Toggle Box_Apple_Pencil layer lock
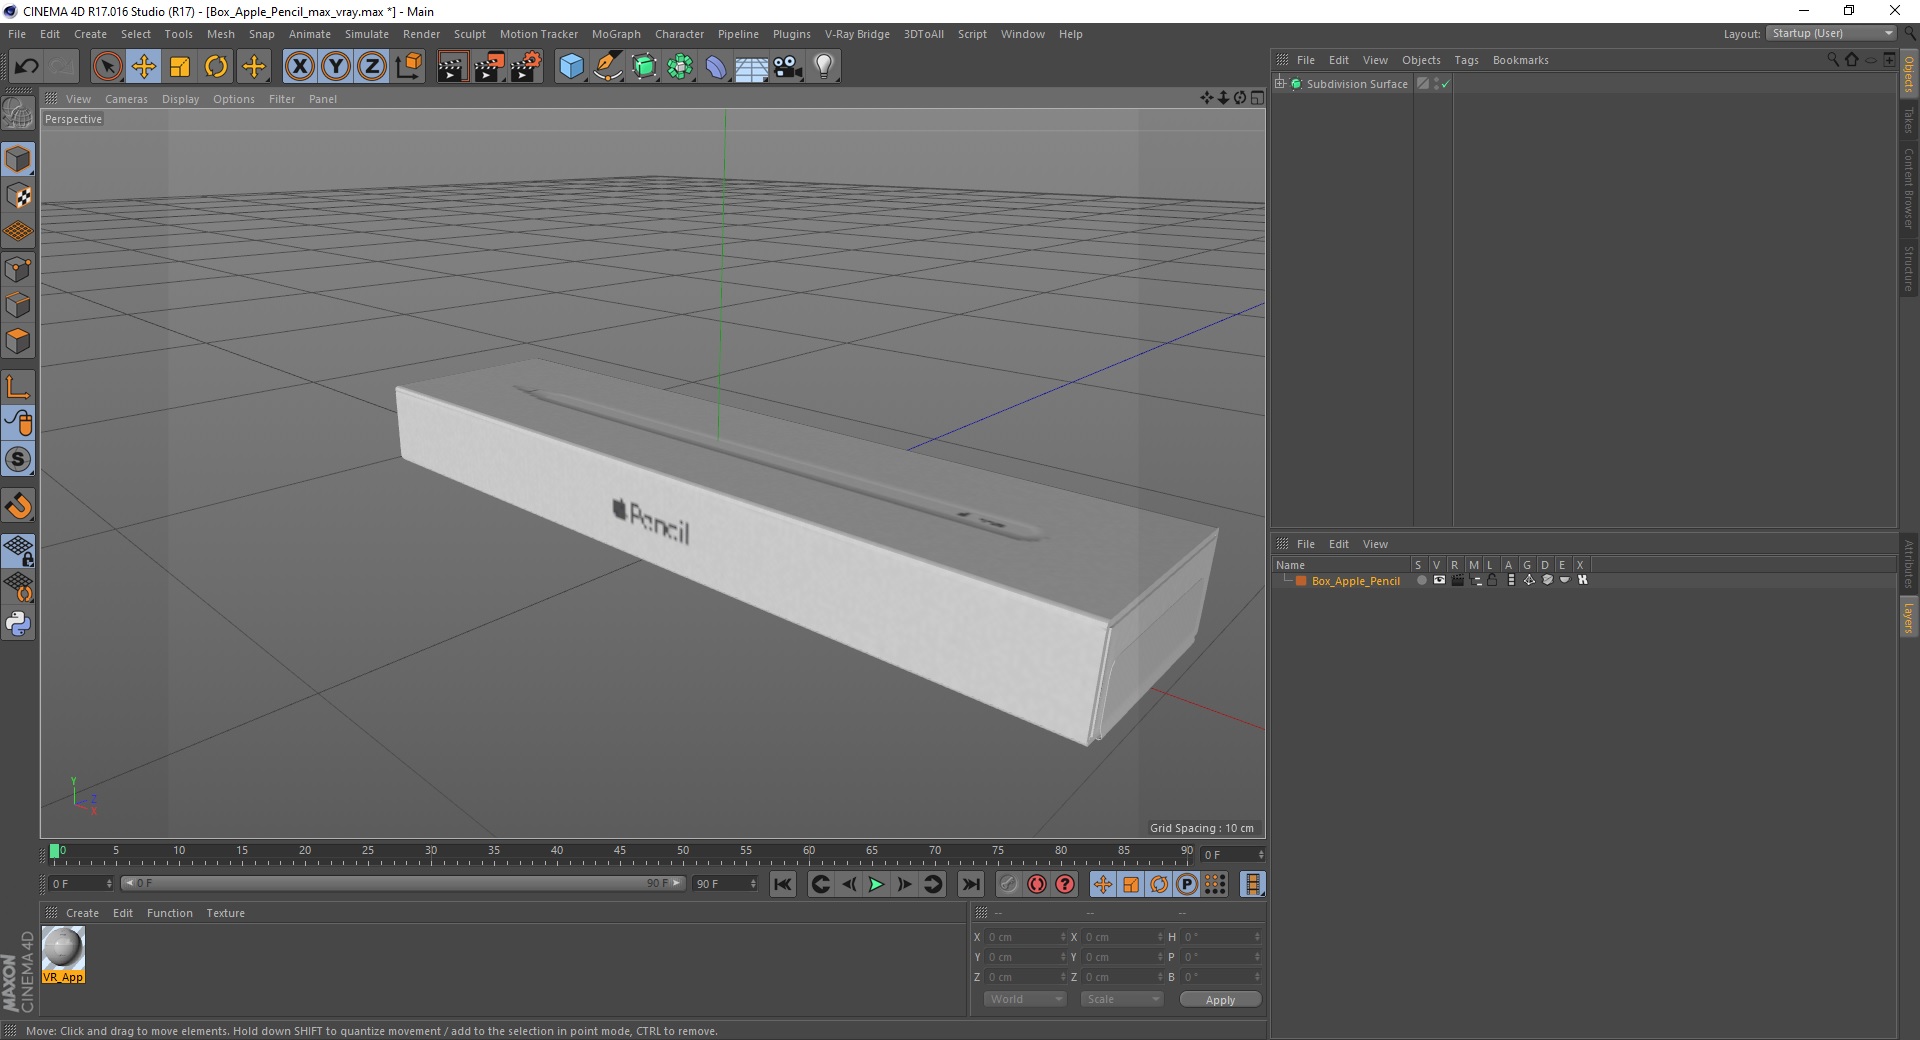The height and width of the screenshot is (1040, 1920). point(1492,580)
